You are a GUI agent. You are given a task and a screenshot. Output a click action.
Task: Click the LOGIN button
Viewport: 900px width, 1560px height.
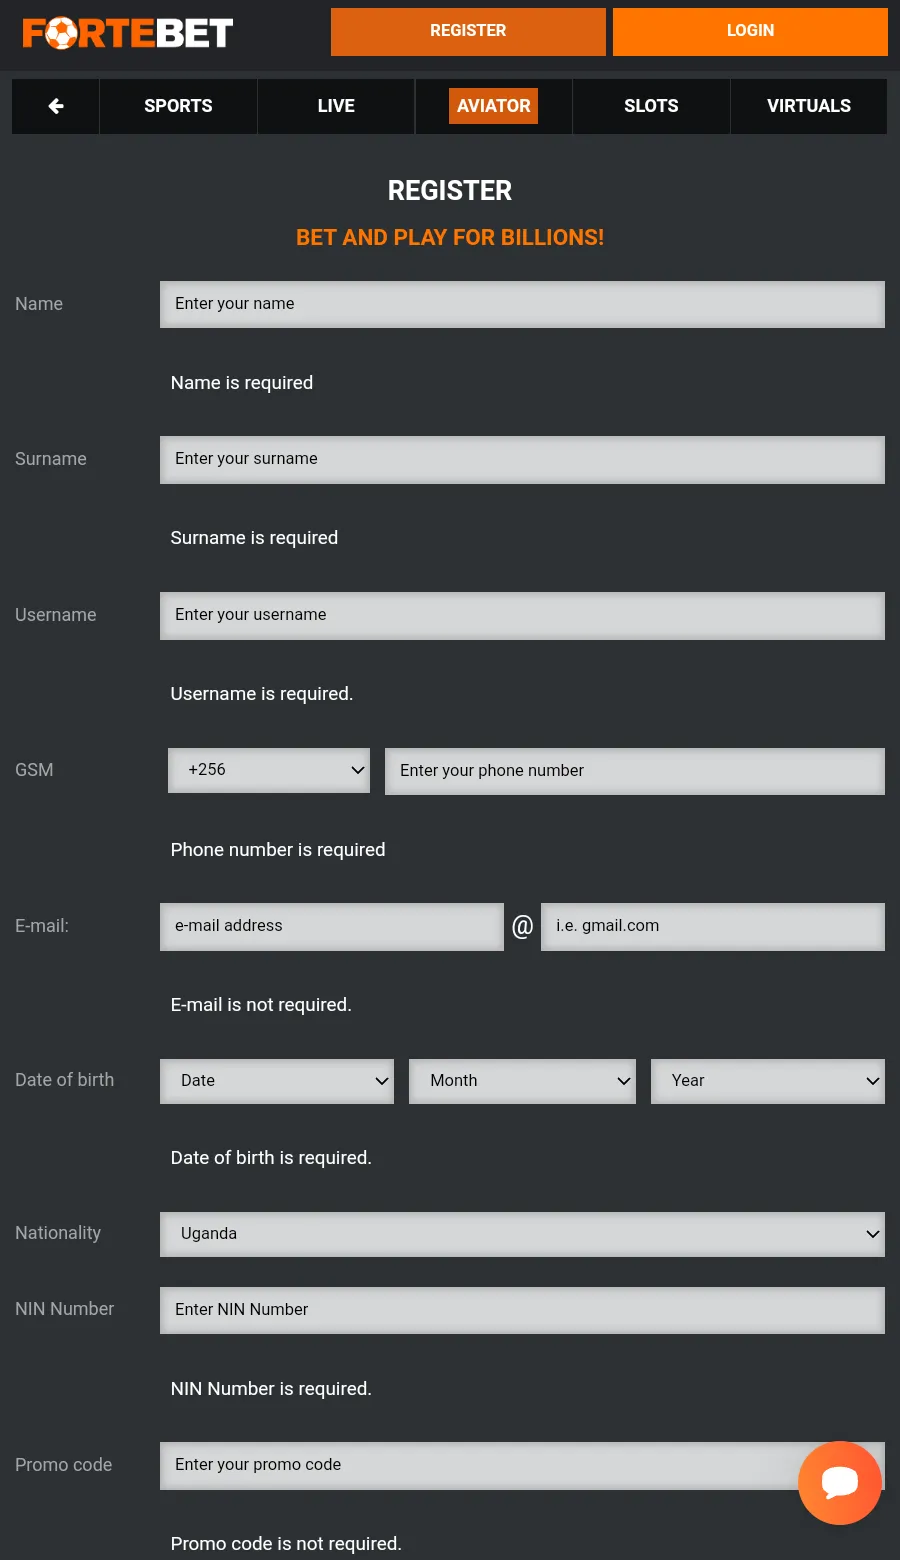click(750, 31)
